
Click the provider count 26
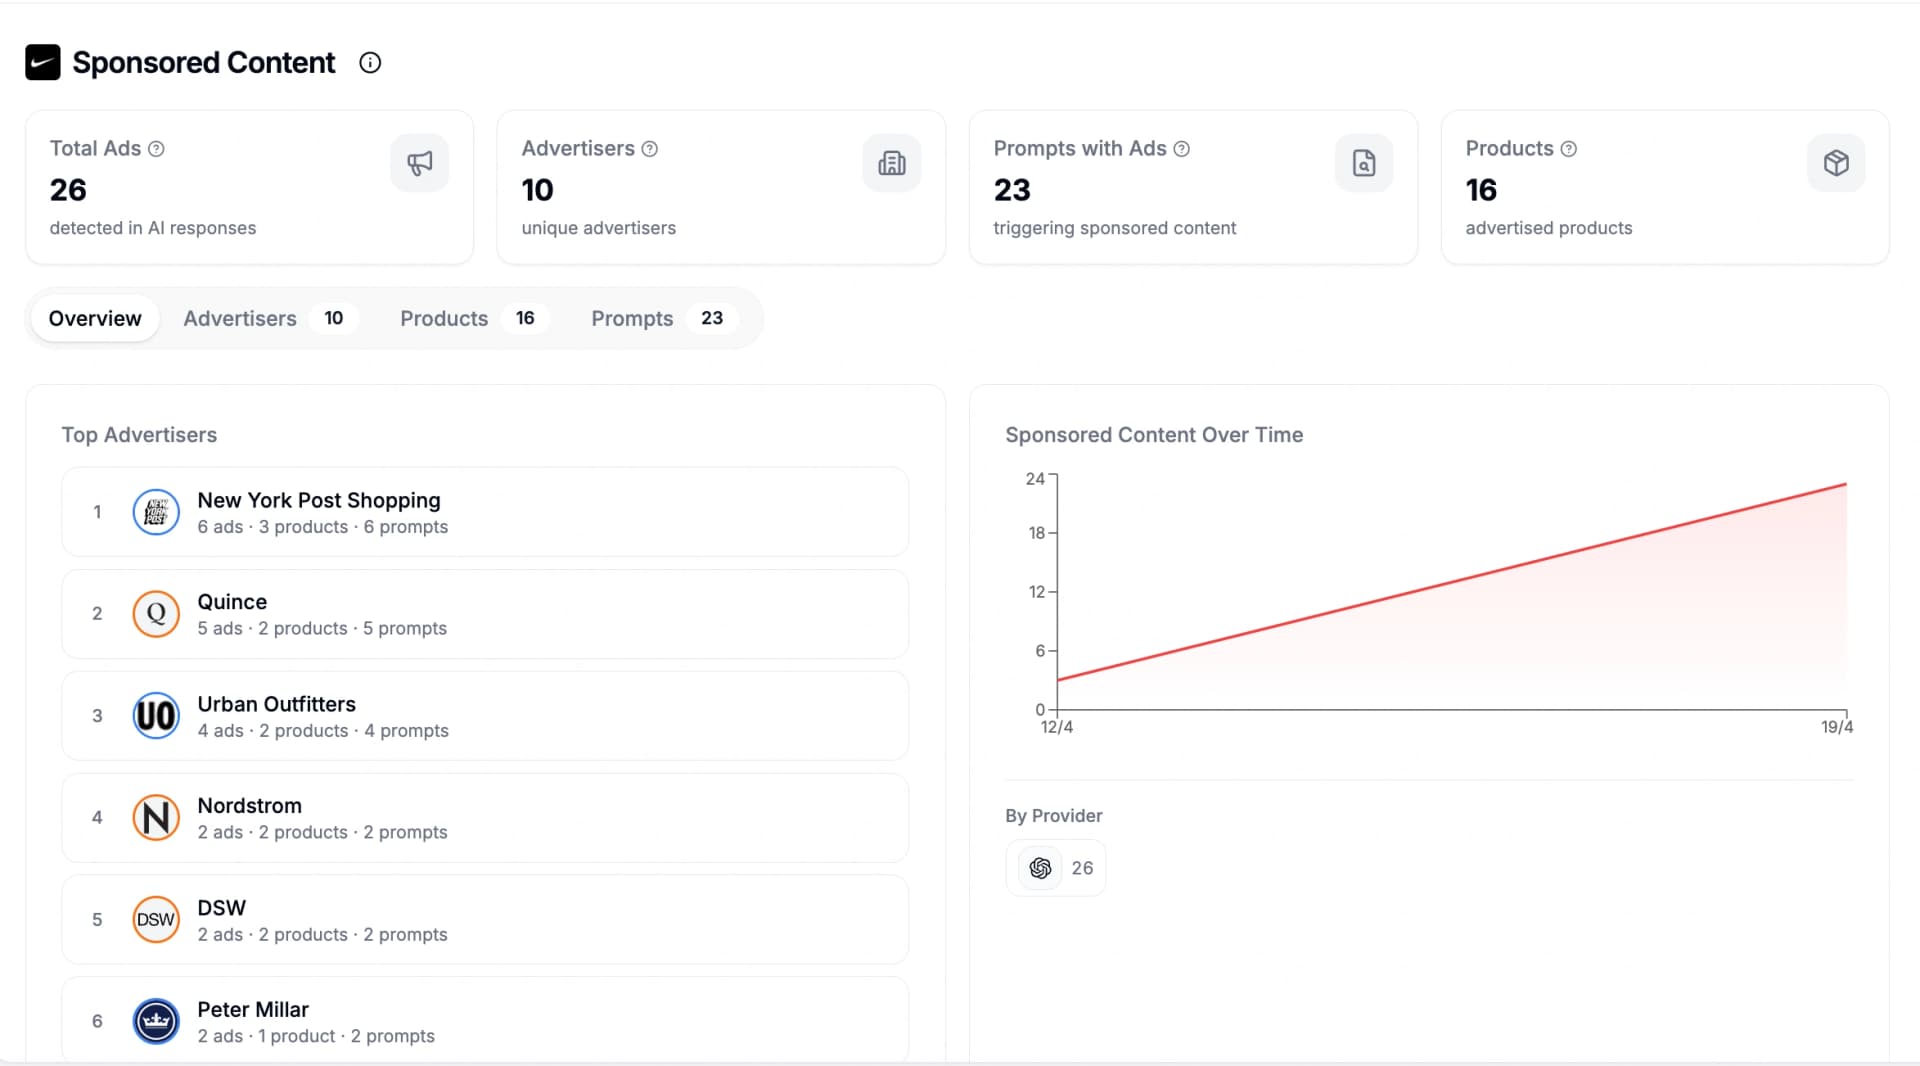coord(1082,868)
